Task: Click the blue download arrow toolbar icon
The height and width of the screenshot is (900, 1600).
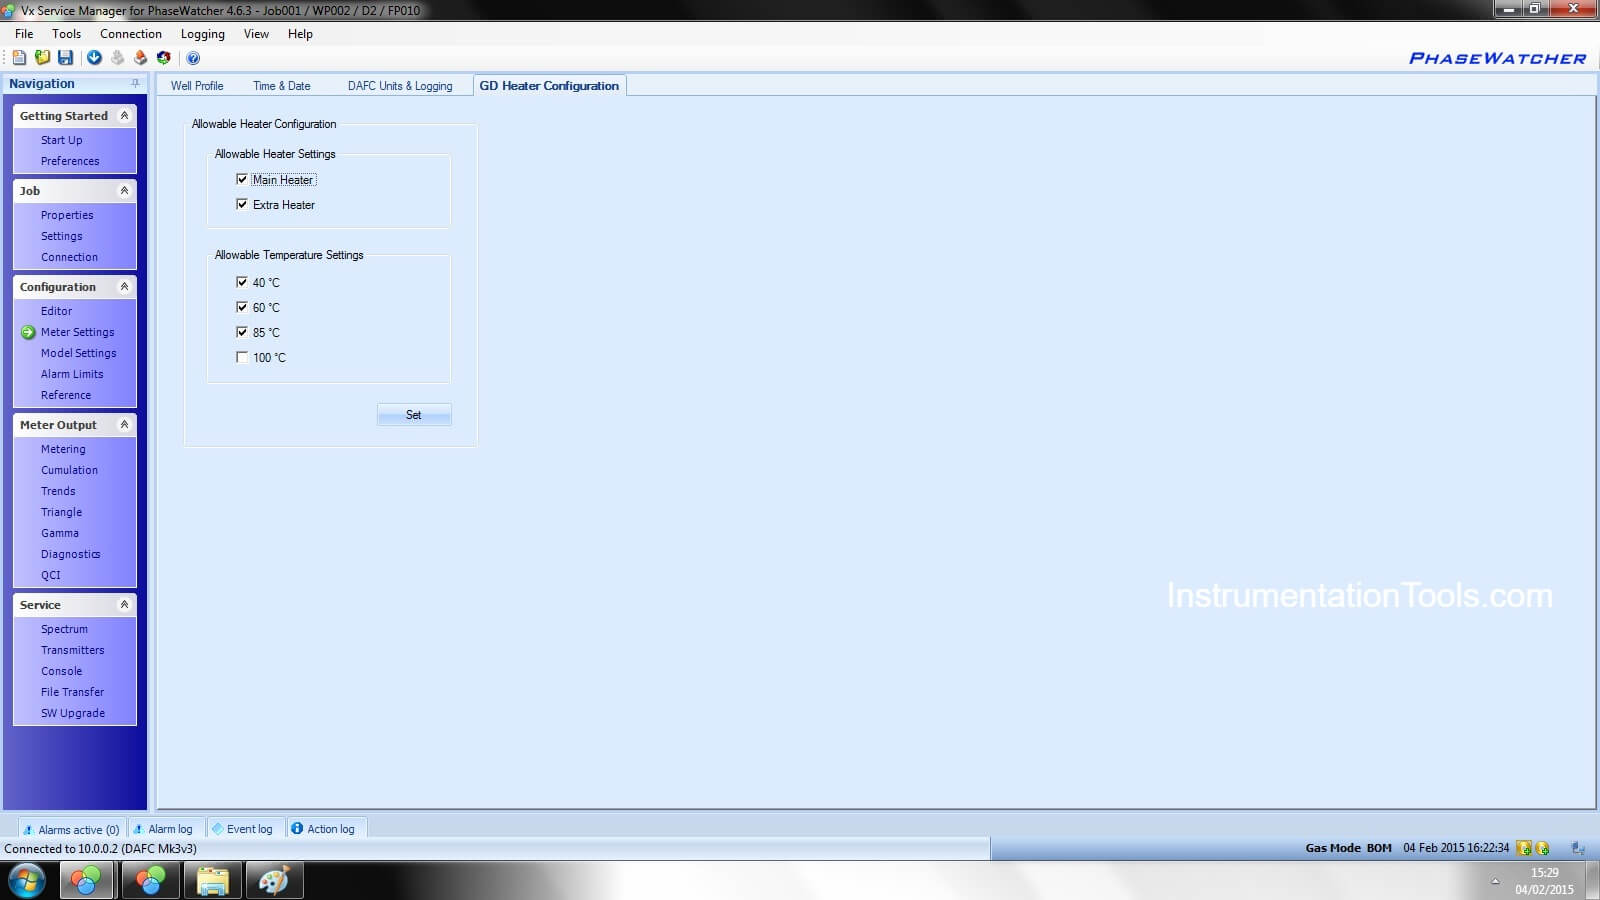Action: point(94,58)
